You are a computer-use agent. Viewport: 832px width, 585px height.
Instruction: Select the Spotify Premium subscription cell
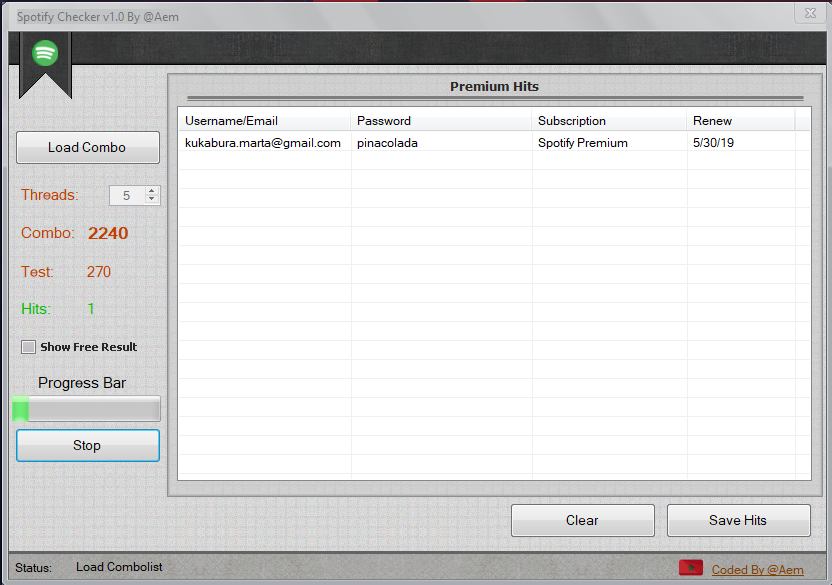583,143
